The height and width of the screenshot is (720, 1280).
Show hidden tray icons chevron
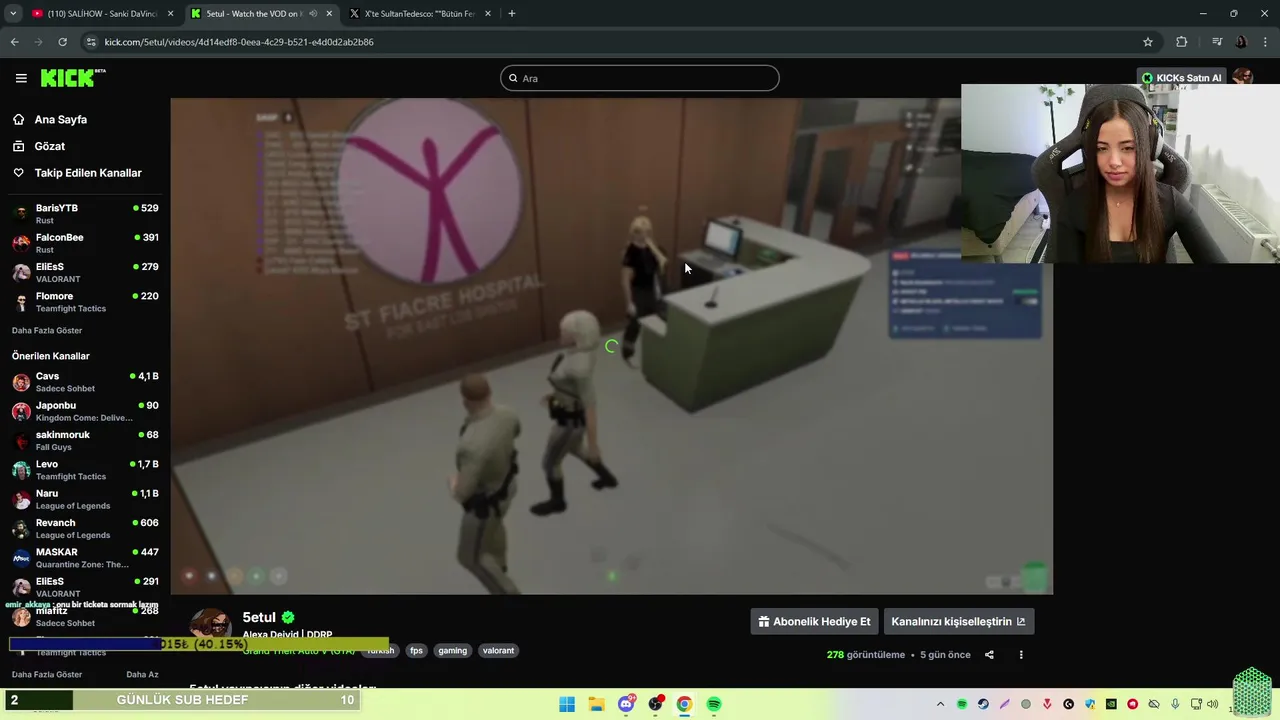click(940, 704)
